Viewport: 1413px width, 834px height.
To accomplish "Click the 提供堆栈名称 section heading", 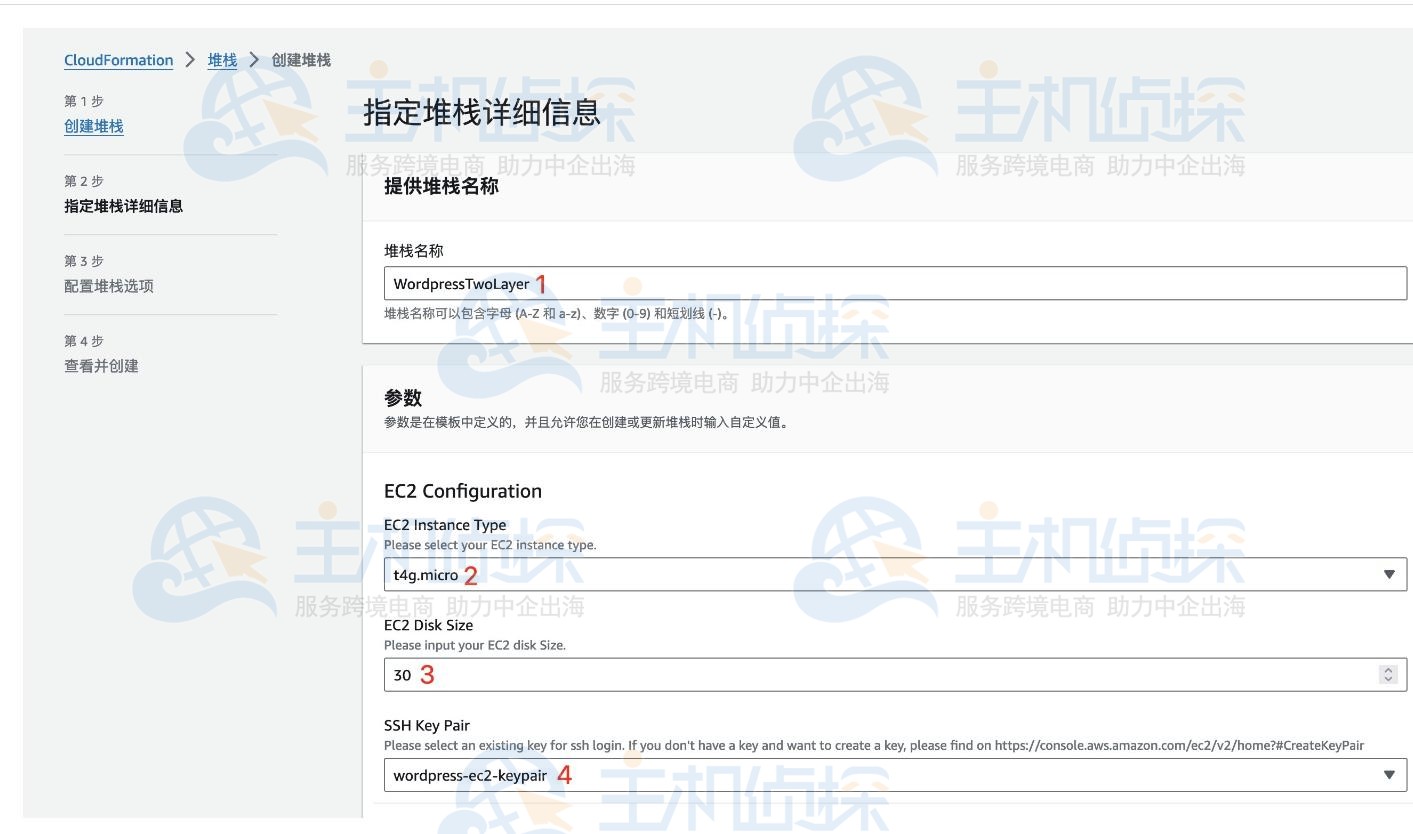I will (441, 186).
